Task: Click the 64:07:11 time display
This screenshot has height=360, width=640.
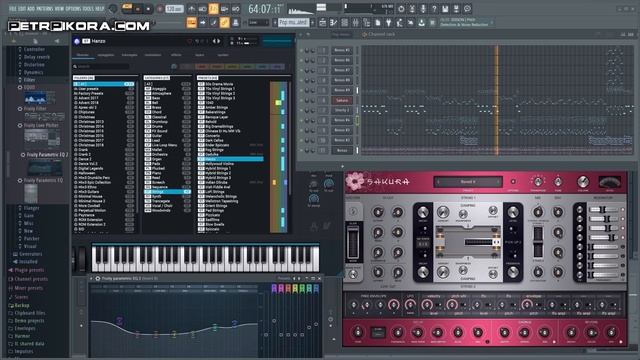Action: pos(265,9)
